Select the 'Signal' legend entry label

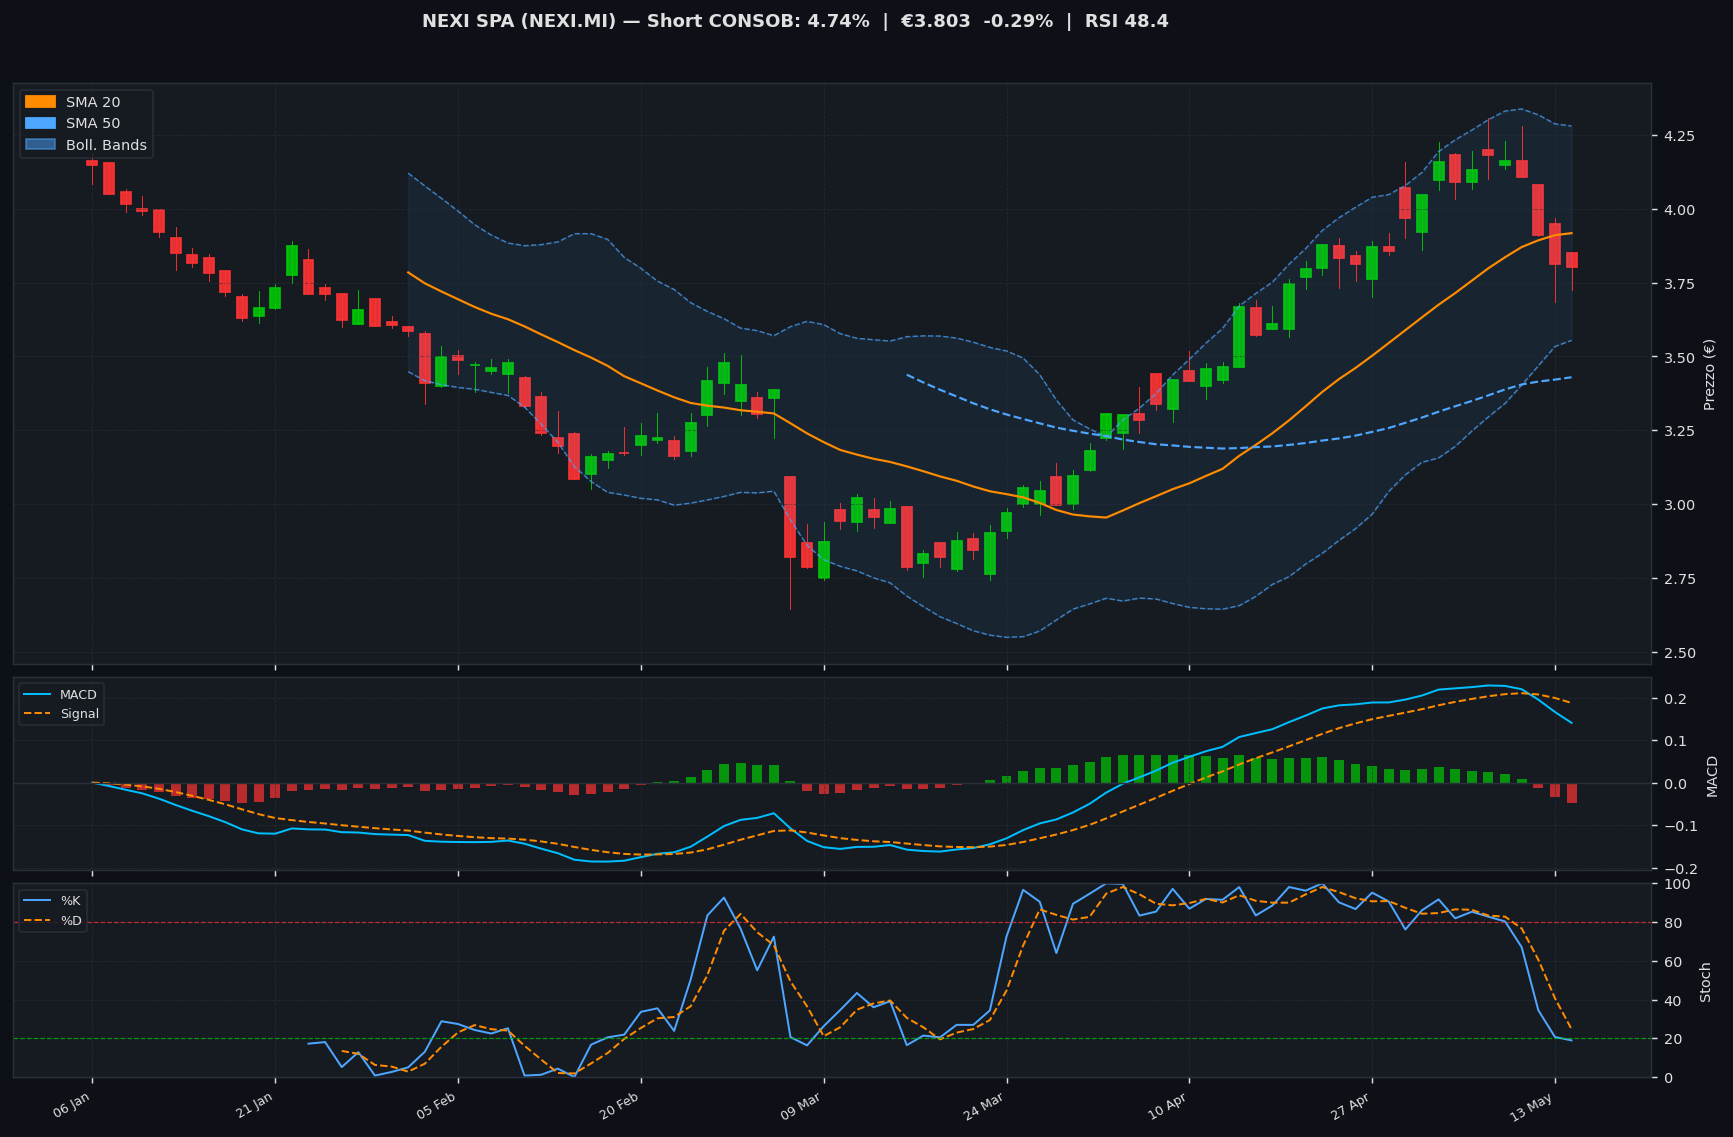pyautogui.click(x=80, y=714)
